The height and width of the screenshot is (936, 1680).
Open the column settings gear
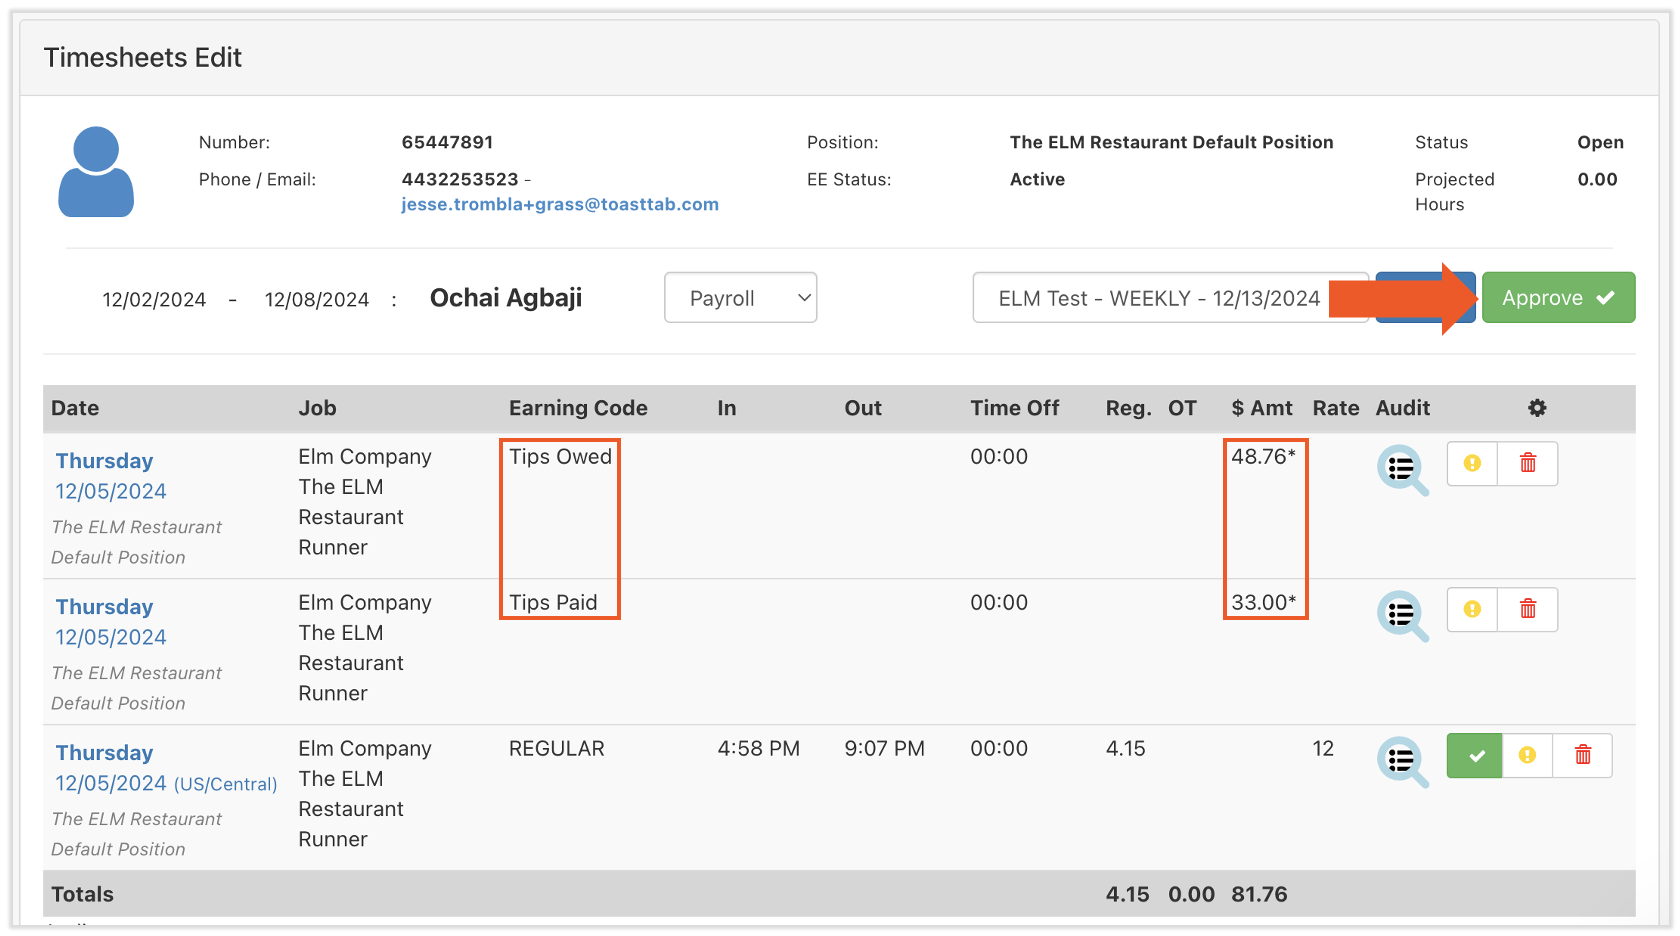tap(1537, 408)
